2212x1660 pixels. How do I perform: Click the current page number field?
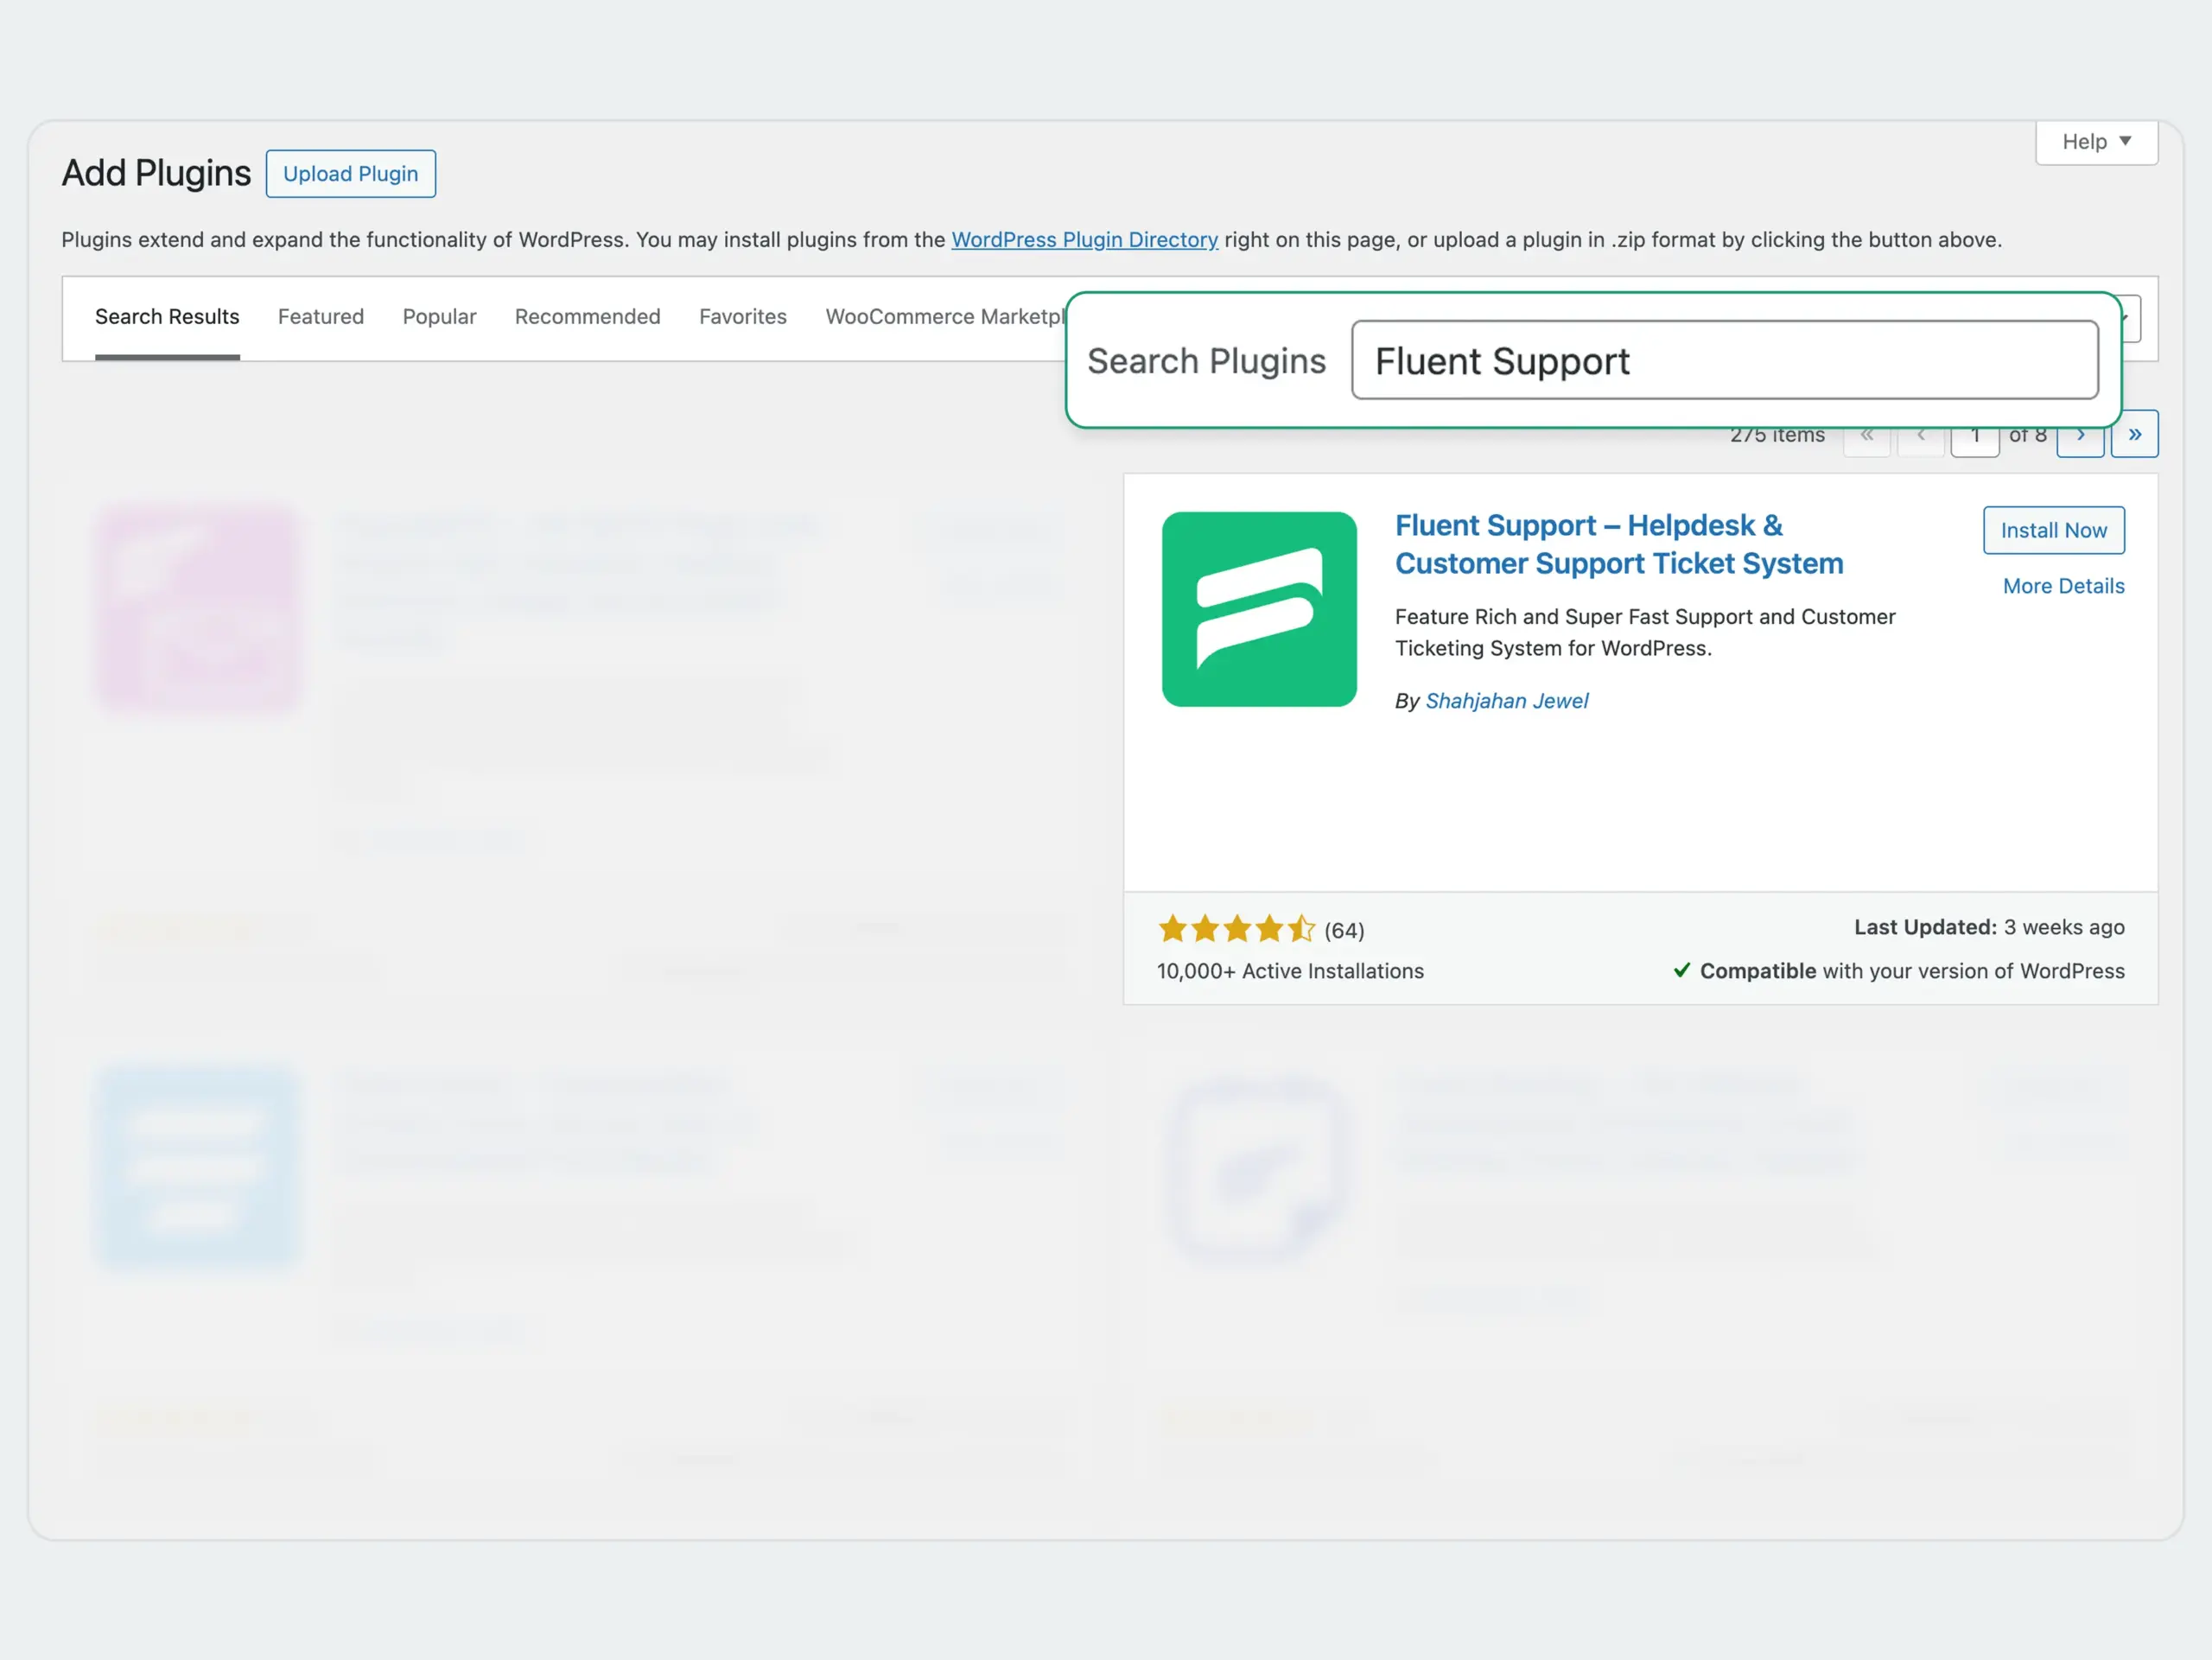(x=1974, y=439)
